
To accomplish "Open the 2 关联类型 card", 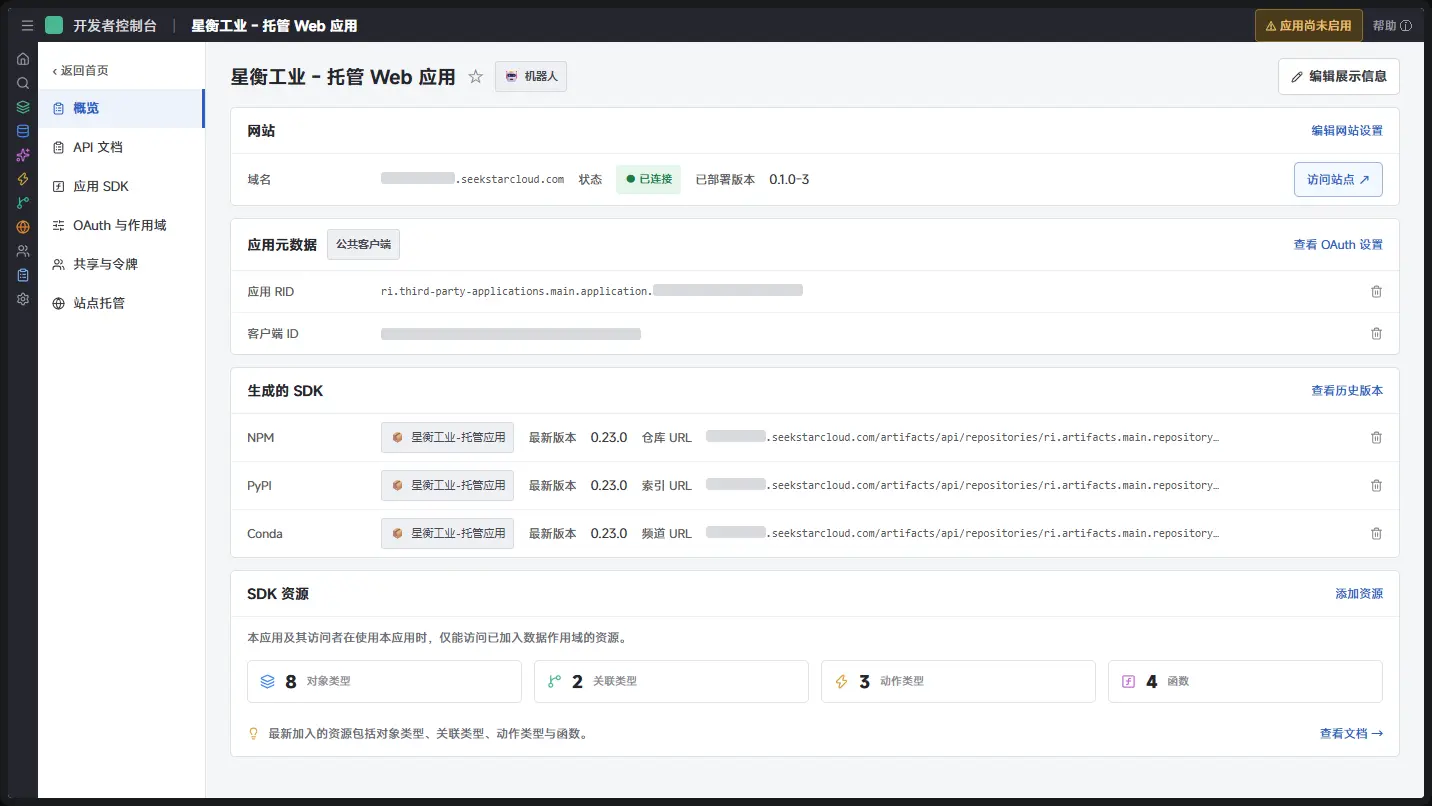I will 671,681.
